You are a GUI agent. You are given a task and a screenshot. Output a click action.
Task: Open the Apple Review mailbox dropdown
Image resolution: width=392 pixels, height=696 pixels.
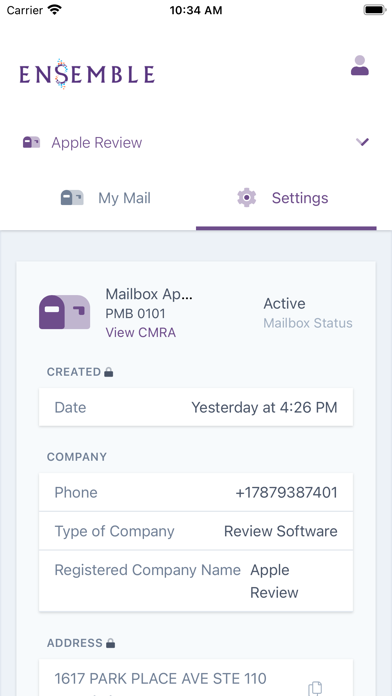click(196, 142)
